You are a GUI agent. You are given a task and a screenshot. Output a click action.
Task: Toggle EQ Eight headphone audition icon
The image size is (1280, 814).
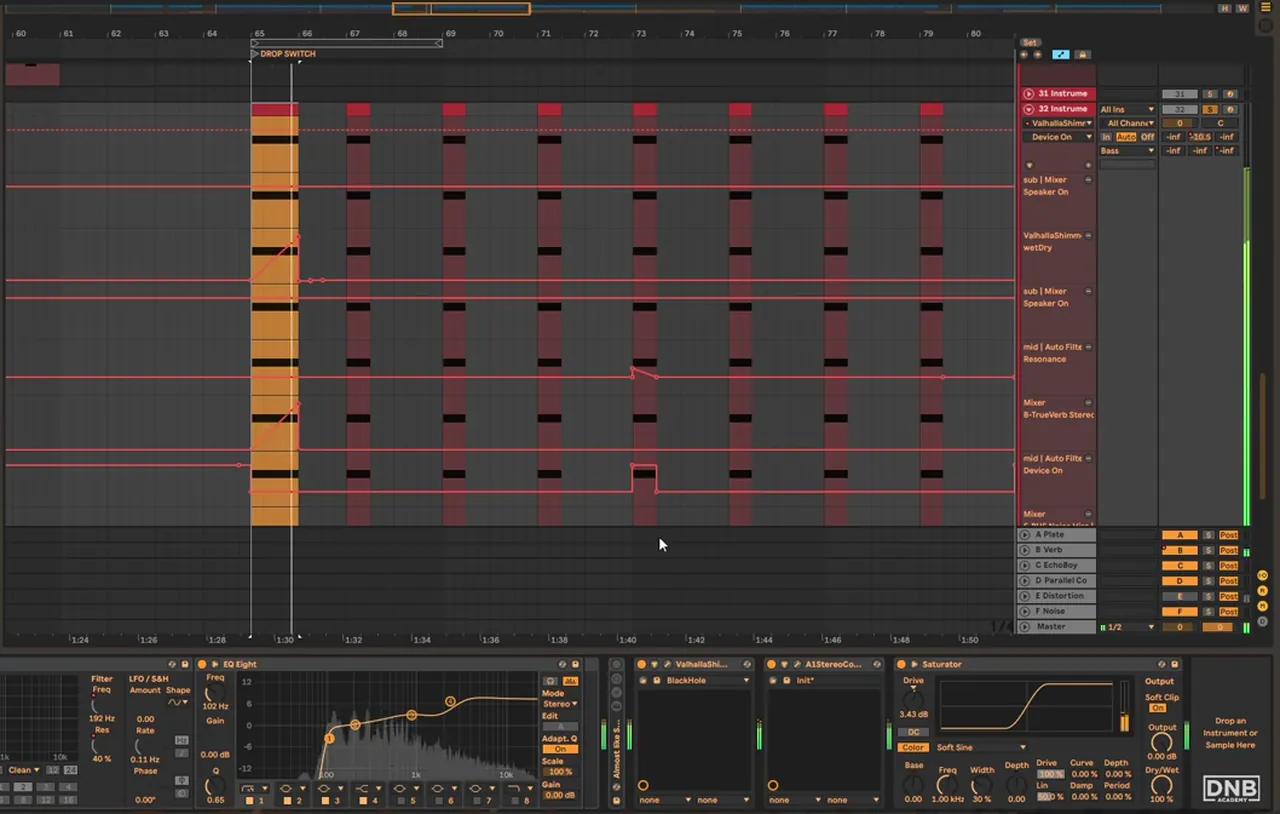(549, 681)
